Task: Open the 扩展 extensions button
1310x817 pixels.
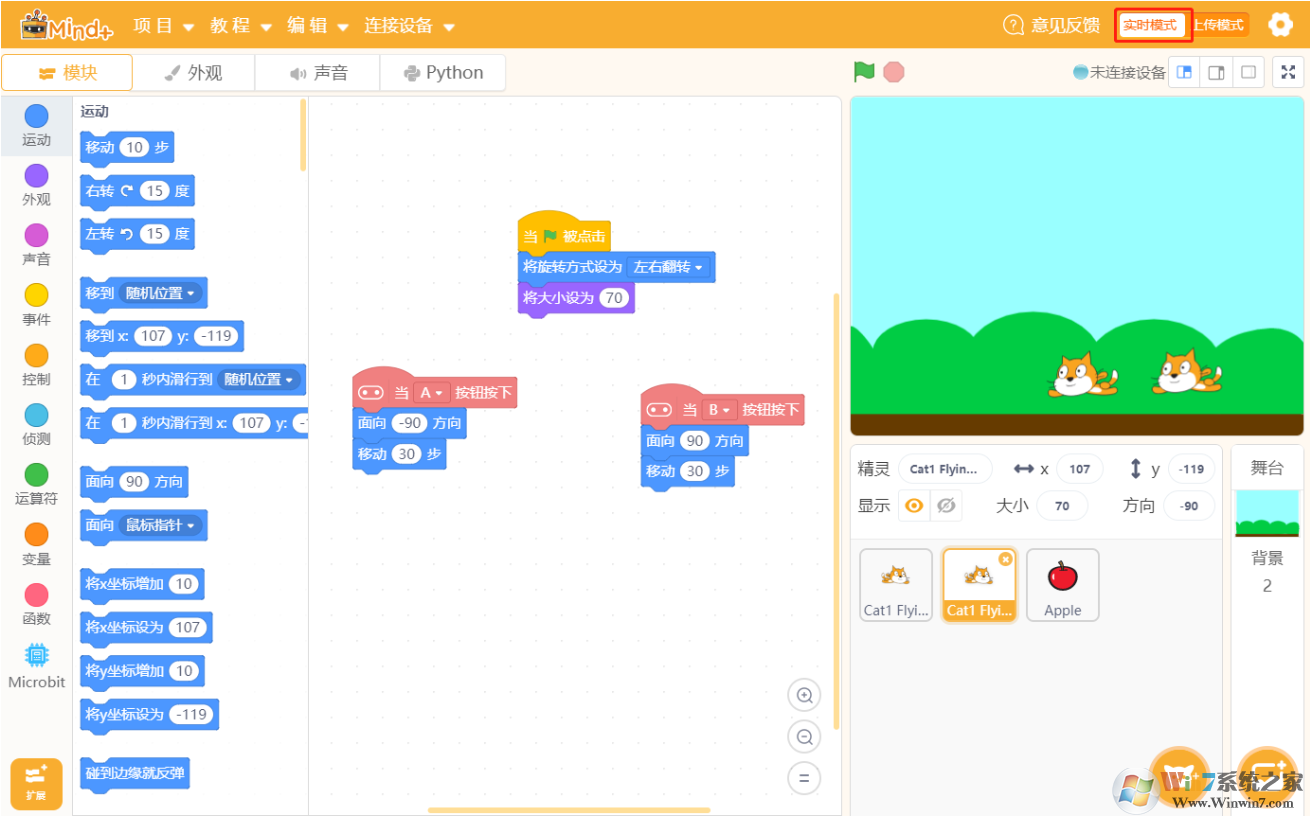Action: click(x=36, y=784)
